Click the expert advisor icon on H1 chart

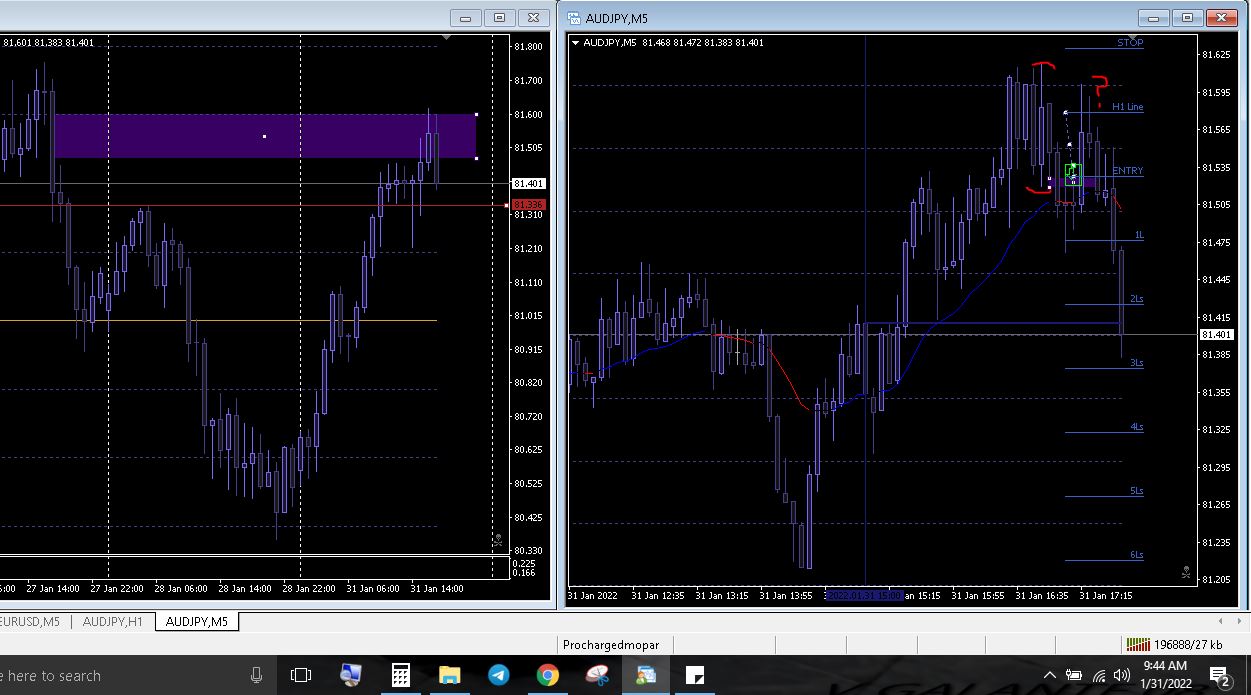497,540
